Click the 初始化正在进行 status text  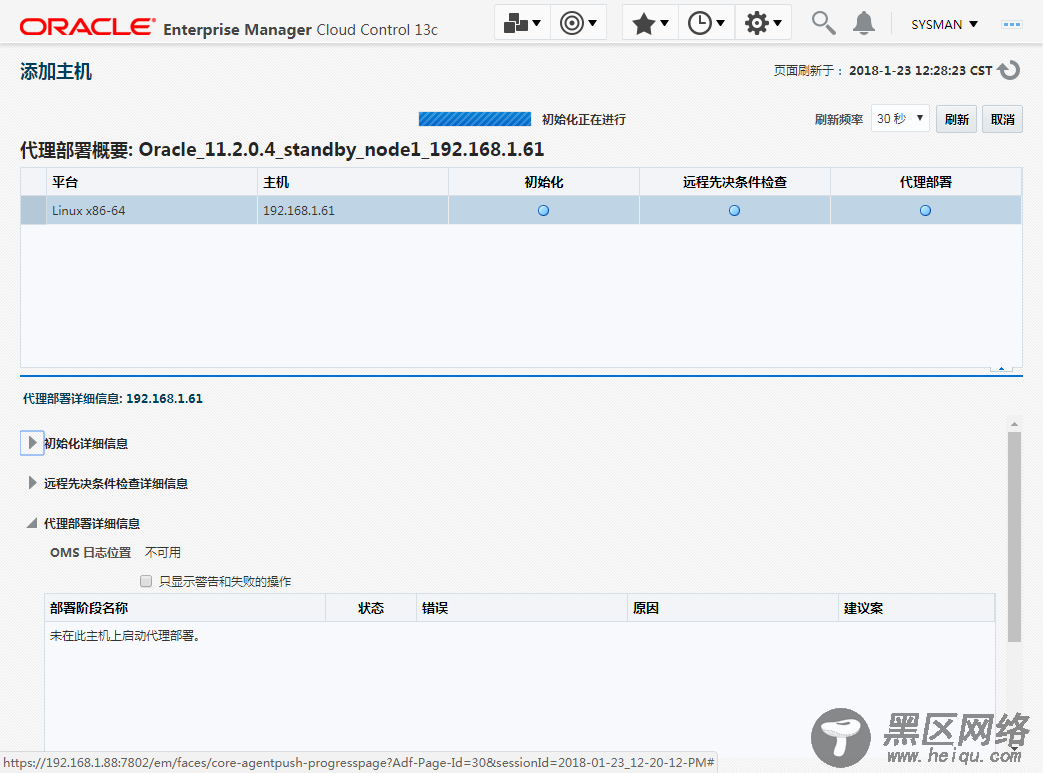pyautogui.click(x=583, y=119)
